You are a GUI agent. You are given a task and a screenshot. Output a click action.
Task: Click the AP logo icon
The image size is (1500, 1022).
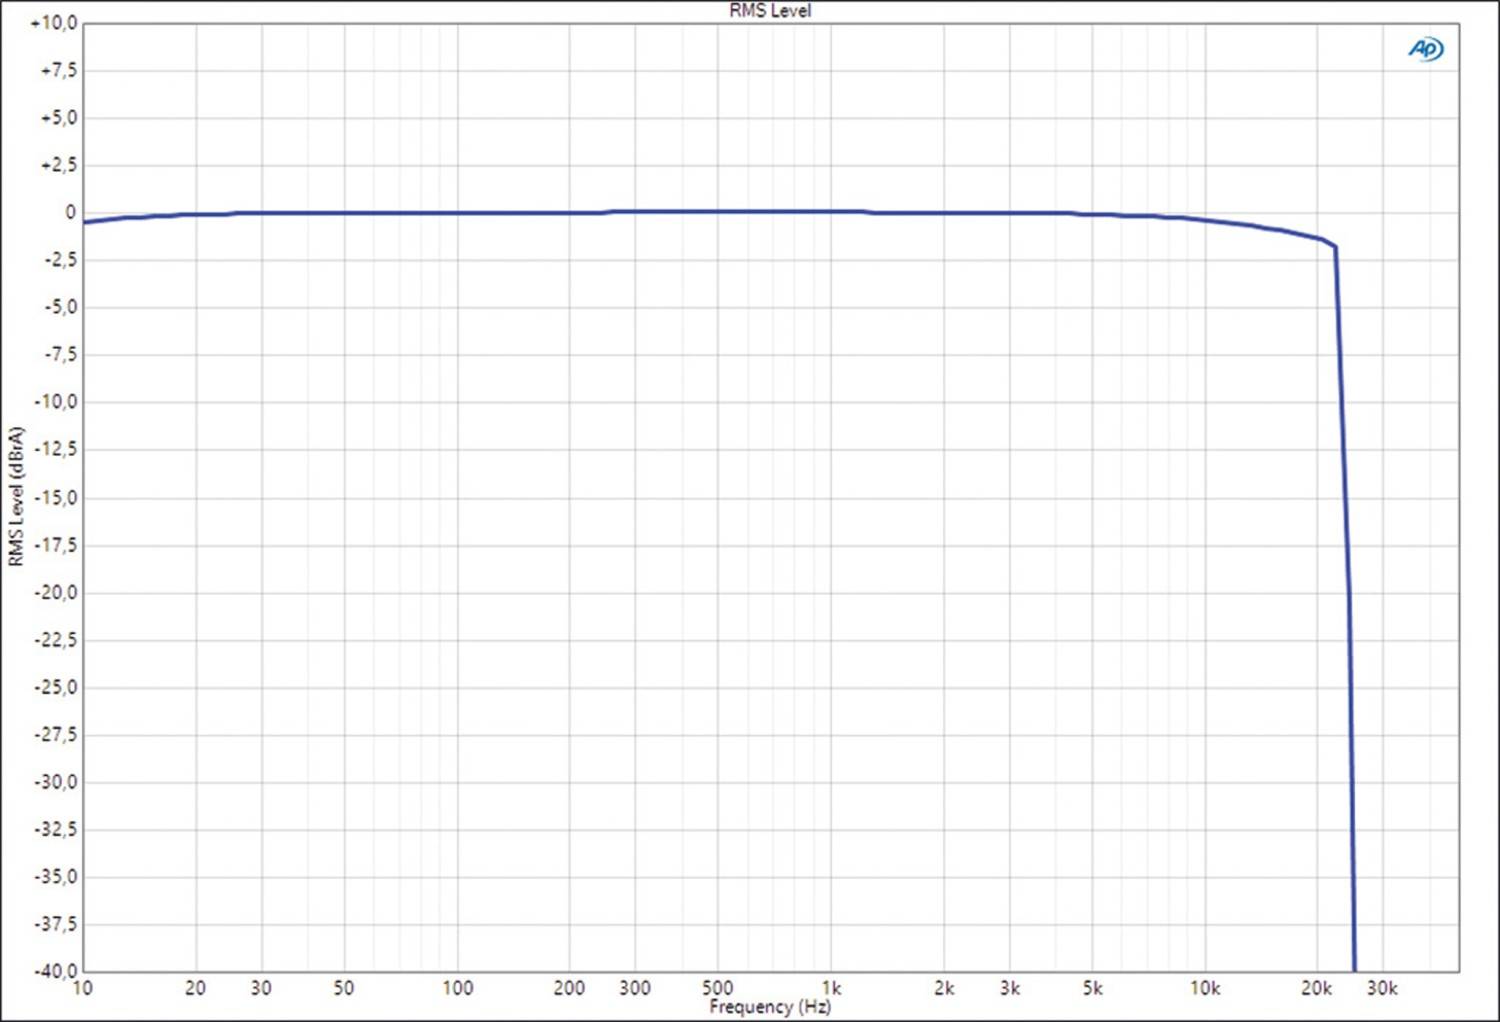[x=1426, y=49]
